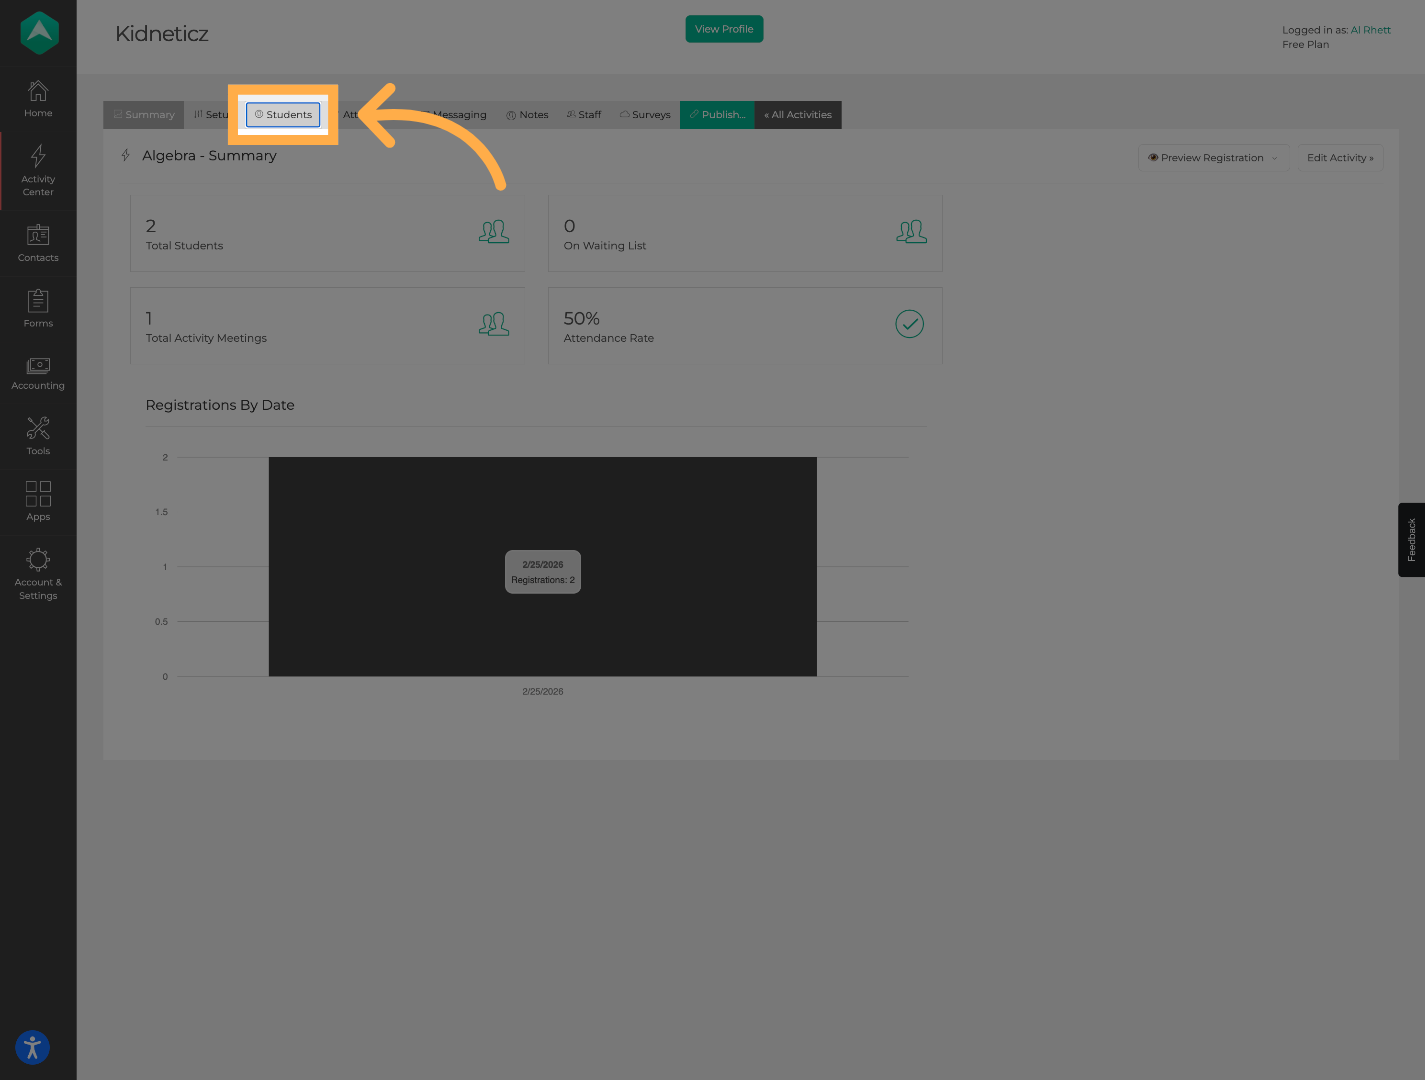Open the Staff tab
This screenshot has height=1080, width=1425.
pos(584,115)
